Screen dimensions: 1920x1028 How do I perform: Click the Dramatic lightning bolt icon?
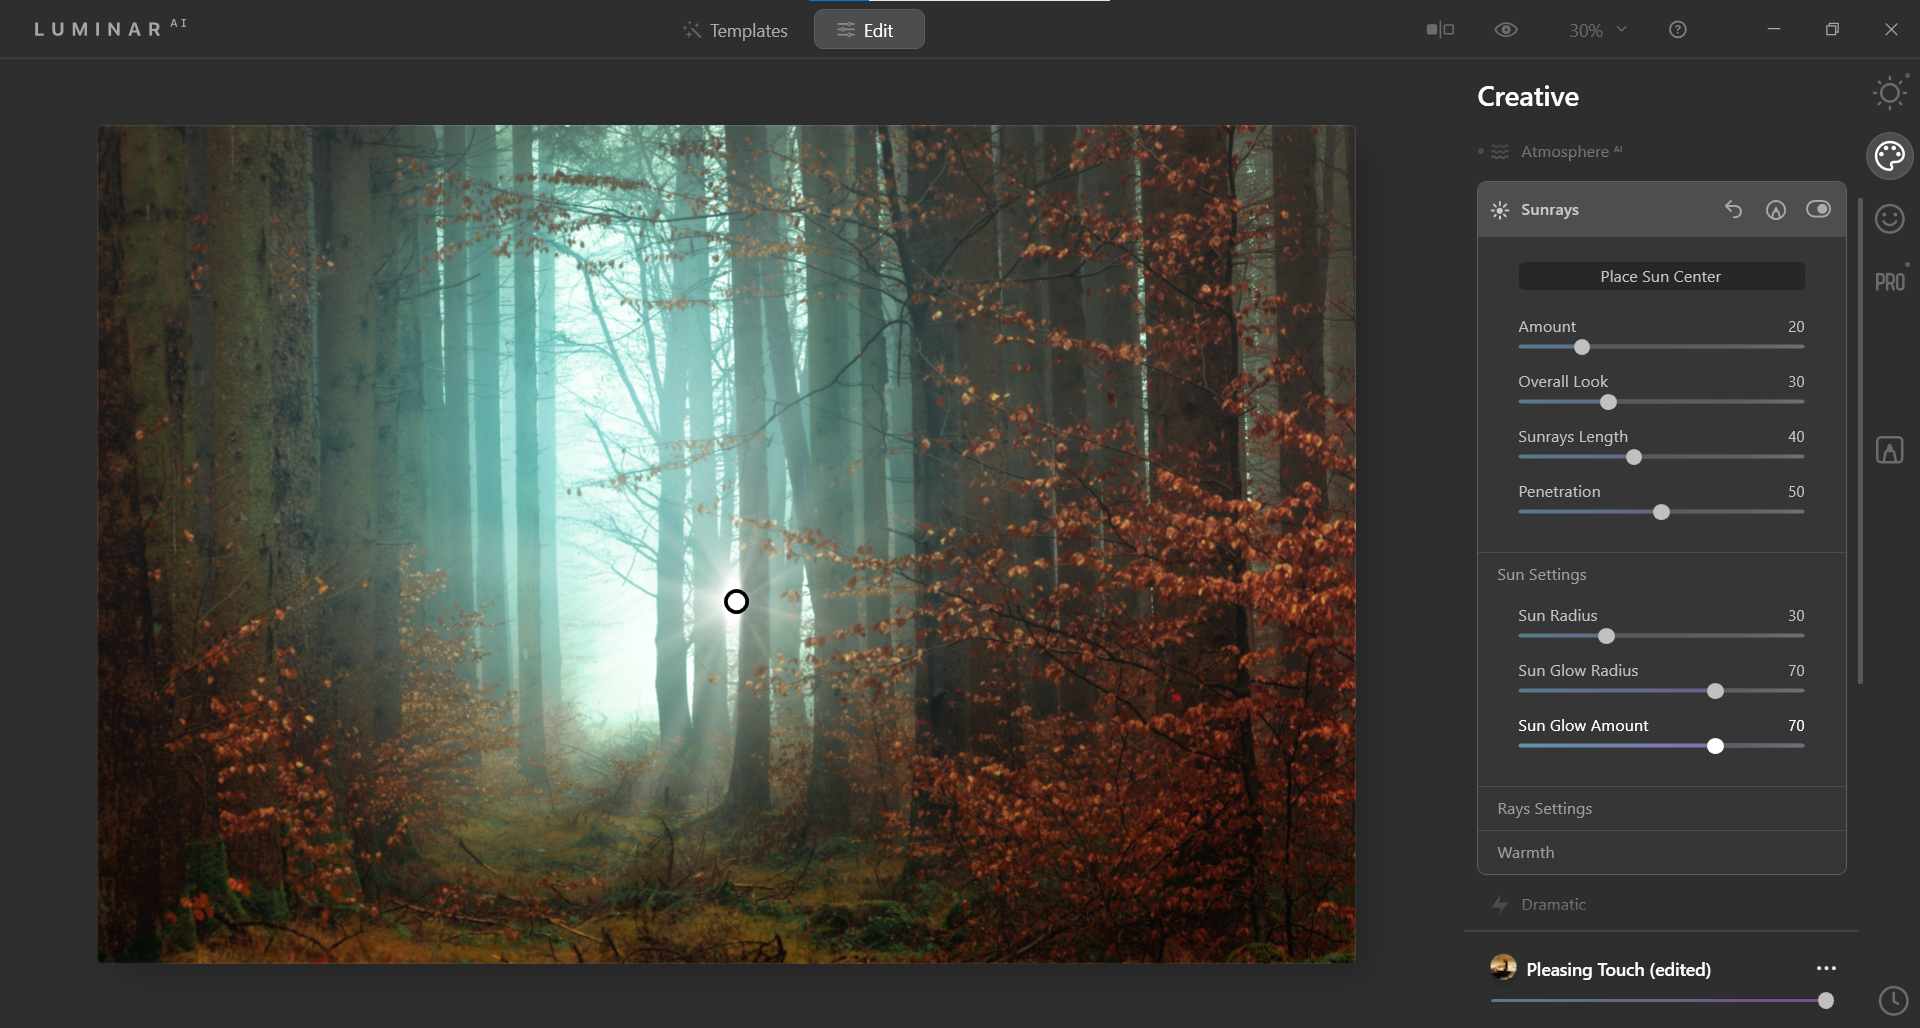click(1500, 905)
